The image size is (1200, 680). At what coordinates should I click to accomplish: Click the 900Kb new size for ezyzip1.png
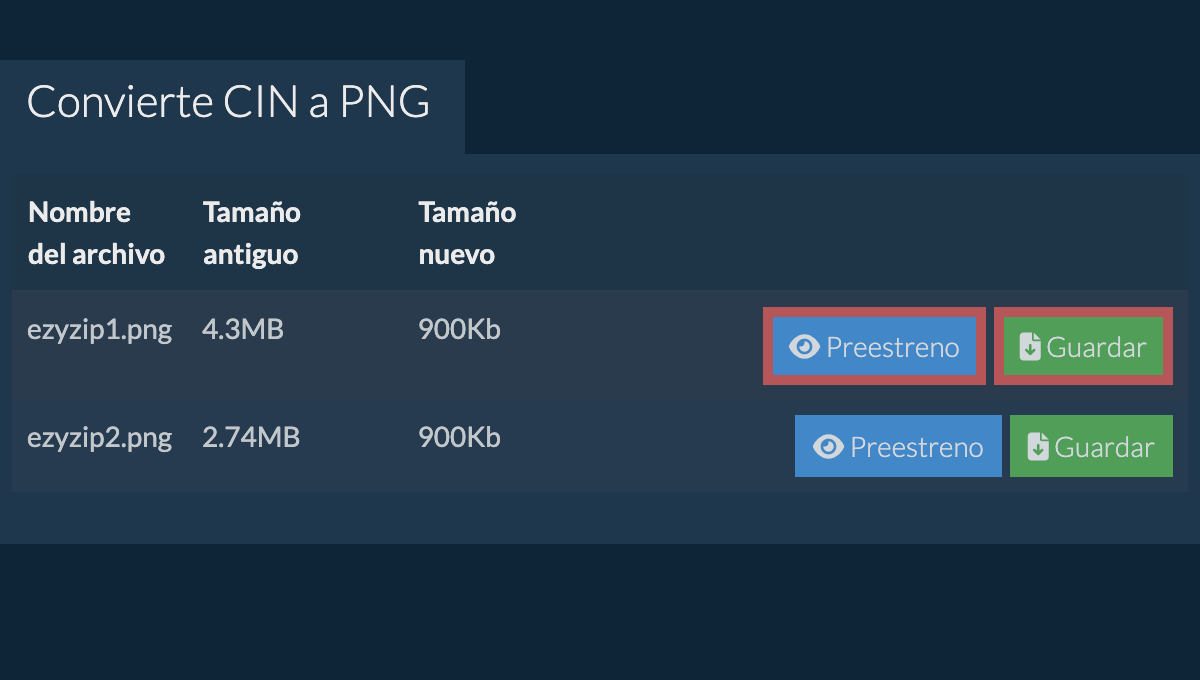tap(459, 330)
